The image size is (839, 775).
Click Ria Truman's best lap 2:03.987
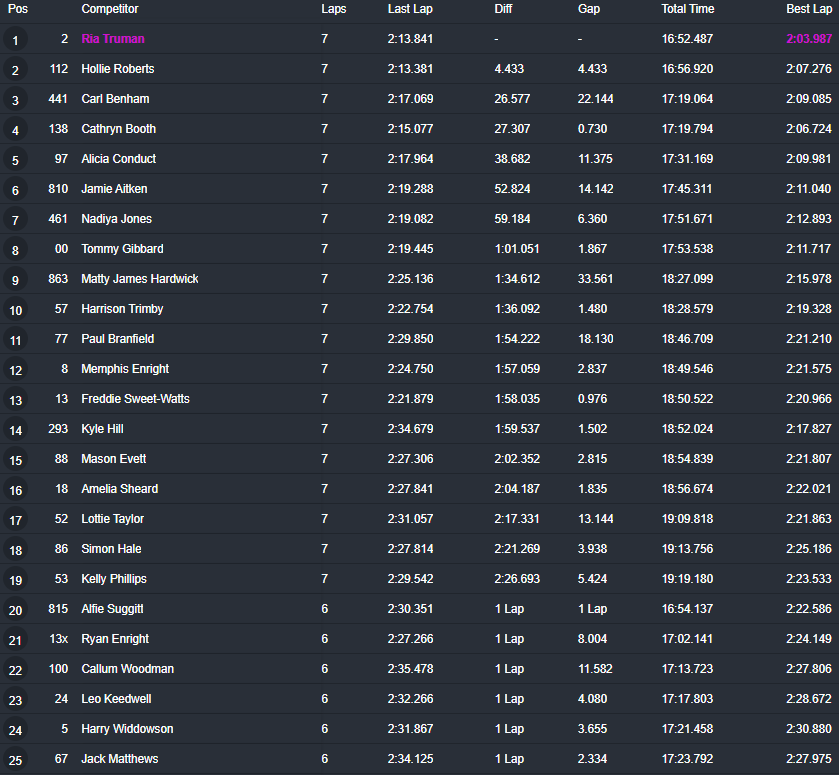point(808,39)
